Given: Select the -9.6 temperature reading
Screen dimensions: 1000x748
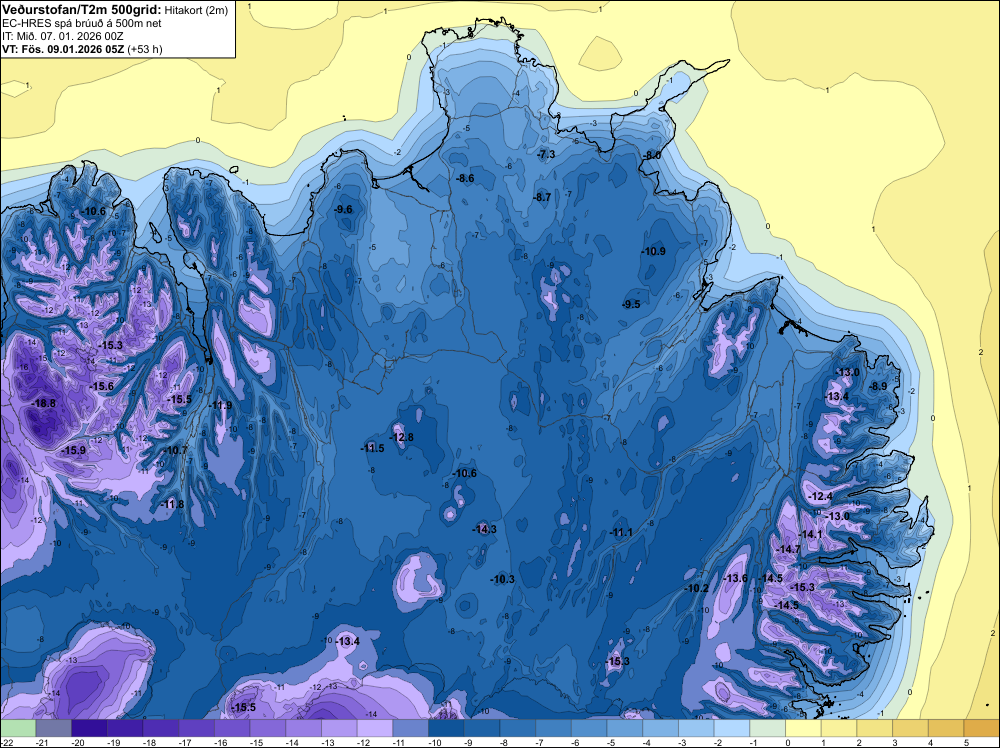Looking at the screenshot, I should tap(343, 209).
